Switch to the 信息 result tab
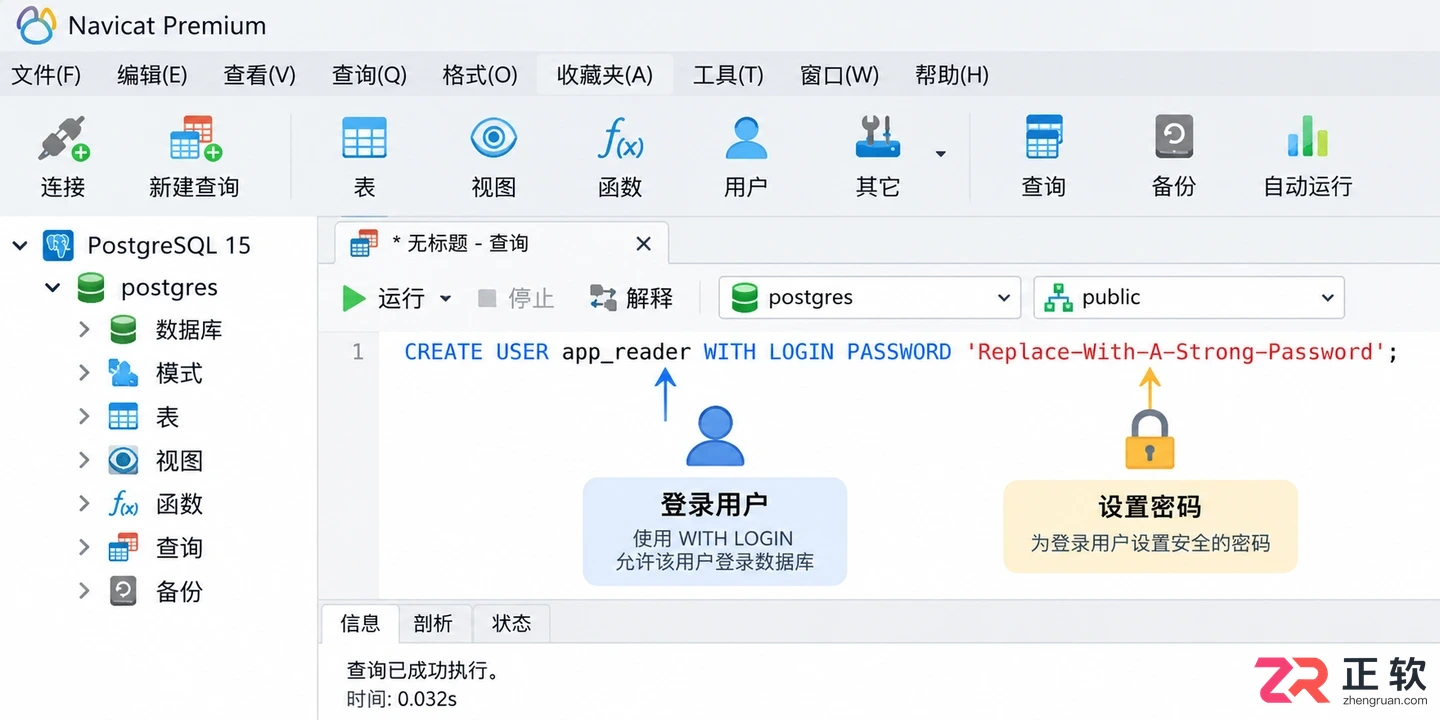 point(360,624)
